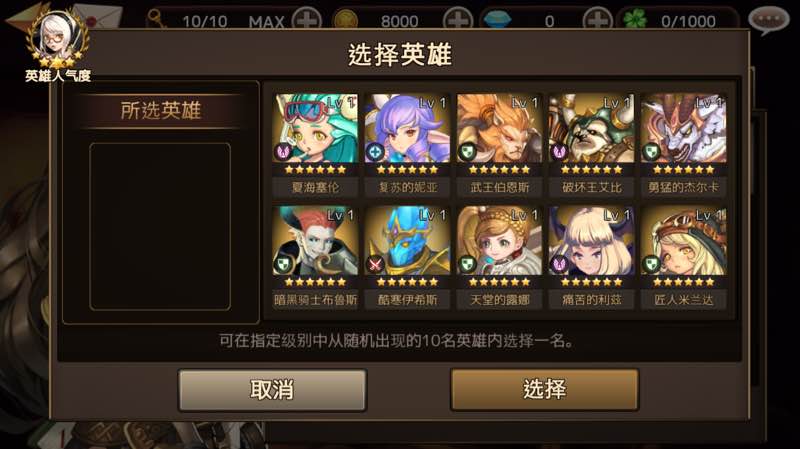Image resolution: width=800 pixels, height=449 pixels.
Task: Select hero 痛苦的利兹 portrait
Action: [x=591, y=241]
